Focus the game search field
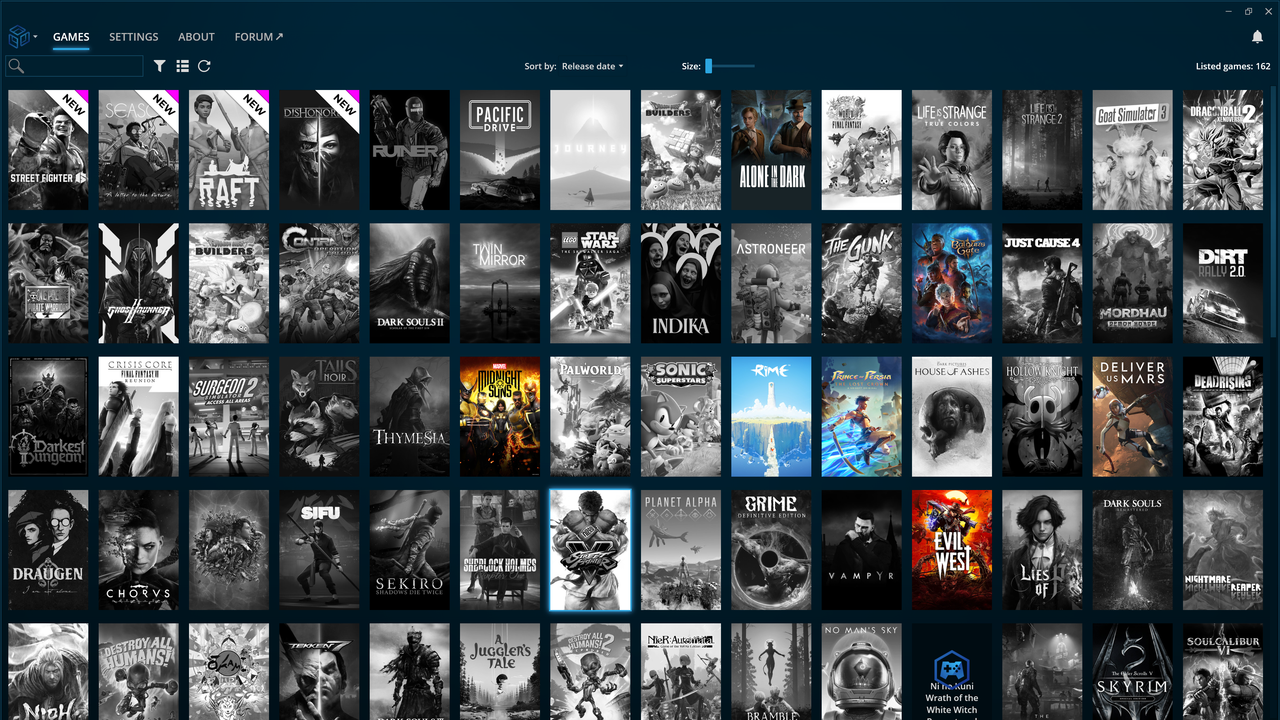 click(75, 66)
